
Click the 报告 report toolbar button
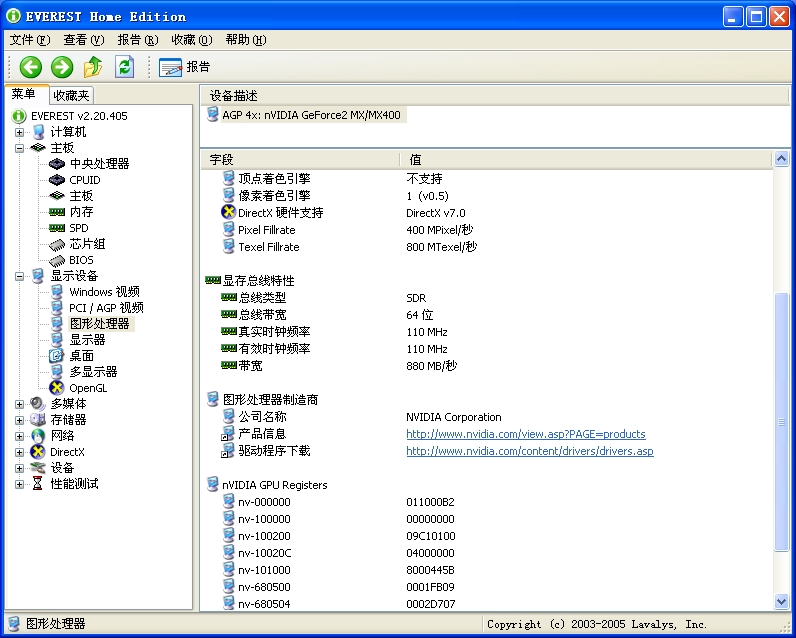(x=185, y=67)
